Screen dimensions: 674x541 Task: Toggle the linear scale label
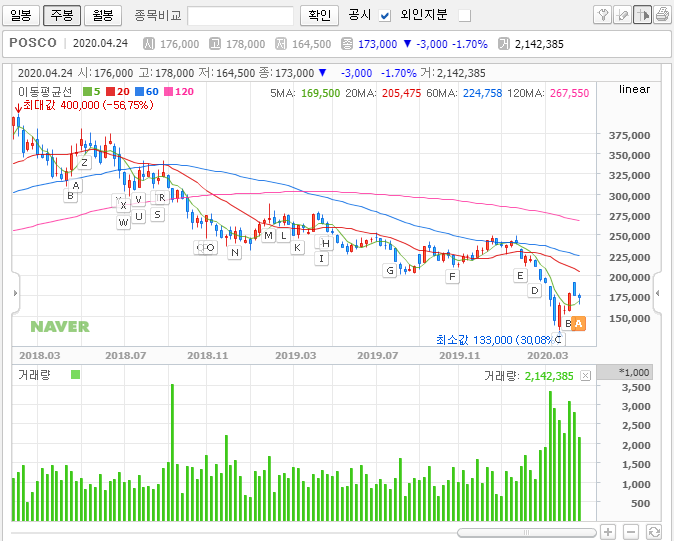click(x=634, y=89)
